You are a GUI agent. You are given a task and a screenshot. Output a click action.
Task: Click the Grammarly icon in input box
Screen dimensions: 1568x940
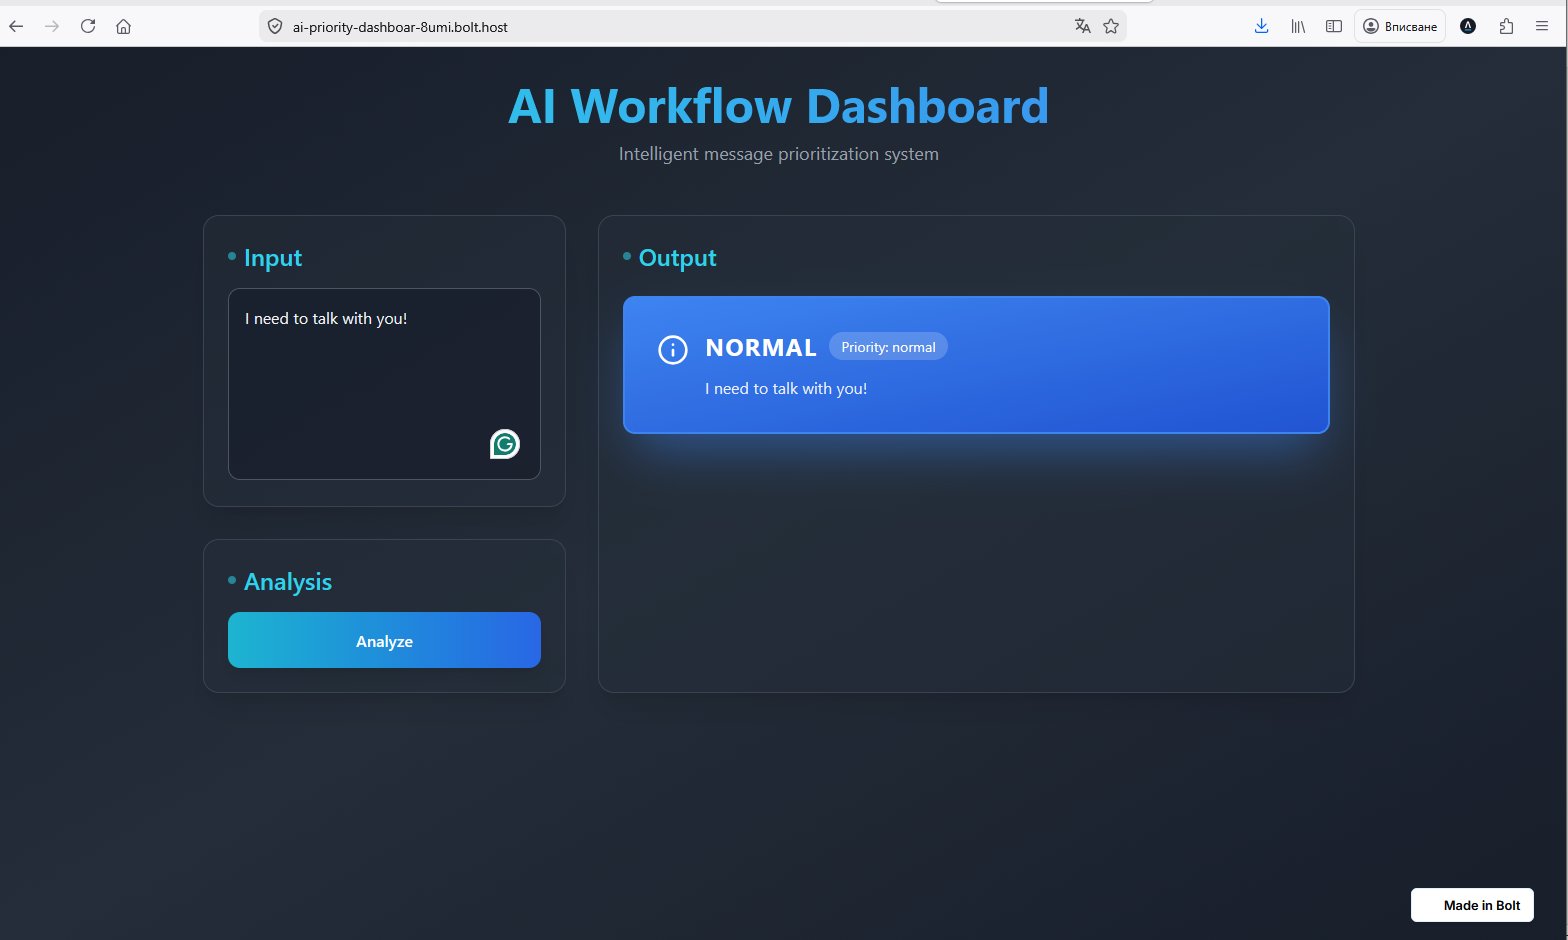tap(505, 444)
